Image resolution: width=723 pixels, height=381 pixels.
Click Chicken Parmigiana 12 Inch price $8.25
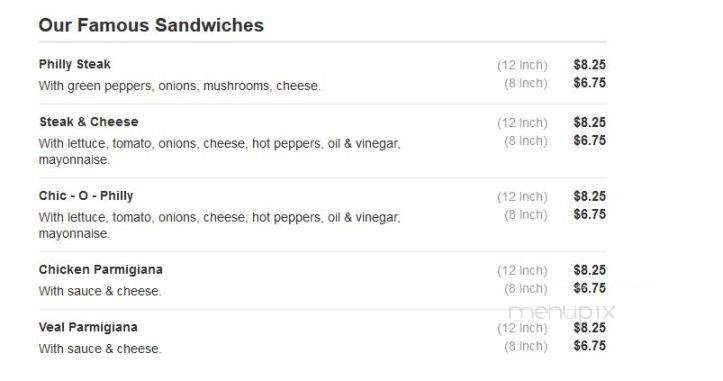[x=589, y=270]
